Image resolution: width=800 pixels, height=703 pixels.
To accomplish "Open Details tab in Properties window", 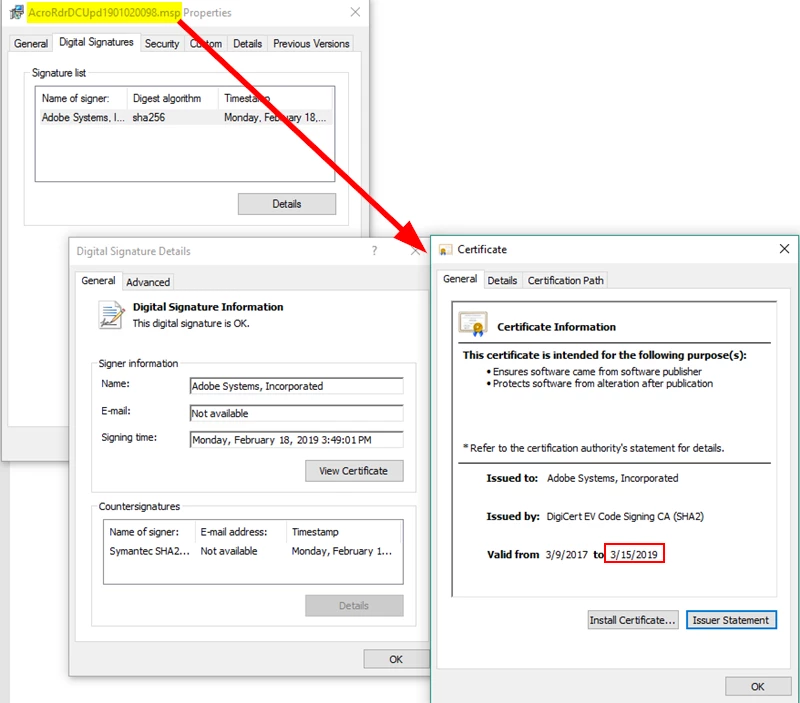I will tap(247, 44).
